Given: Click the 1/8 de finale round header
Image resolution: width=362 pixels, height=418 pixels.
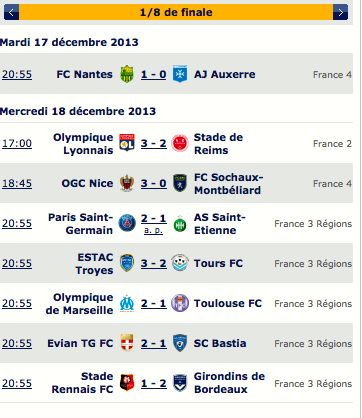Looking at the screenshot, I should point(176,12).
